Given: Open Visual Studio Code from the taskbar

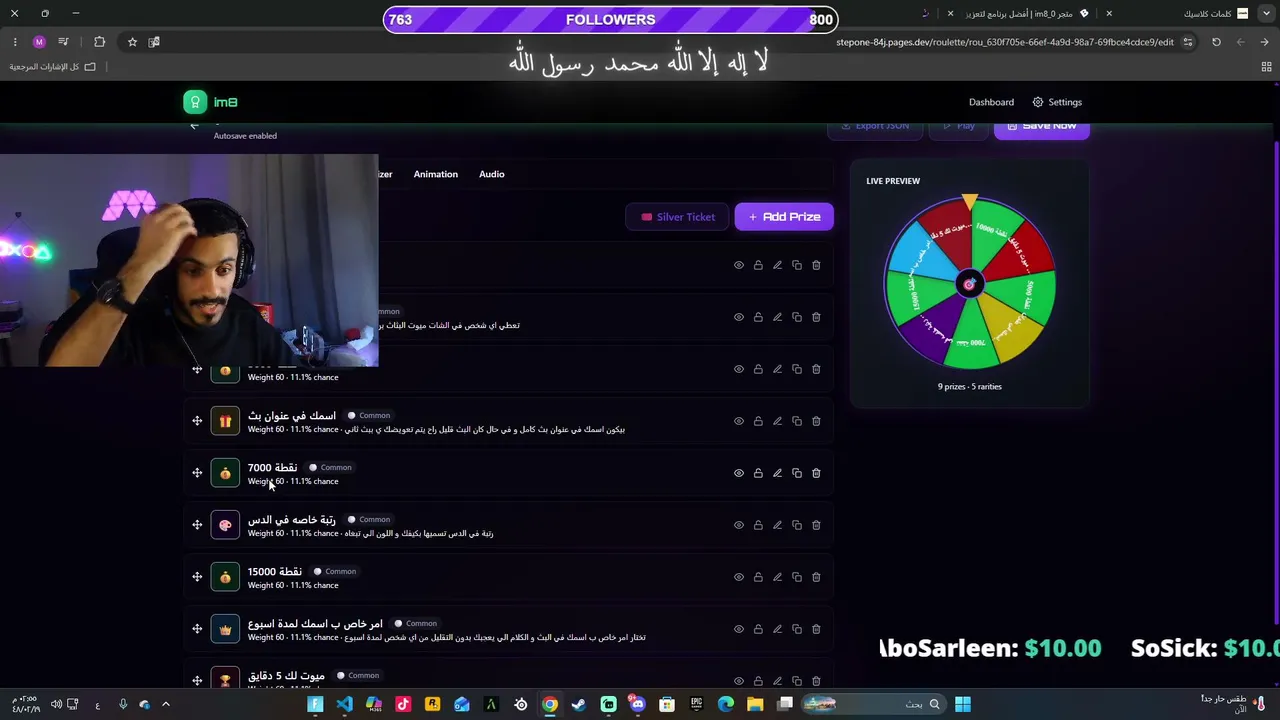Looking at the screenshot, I should coord(344,705).
